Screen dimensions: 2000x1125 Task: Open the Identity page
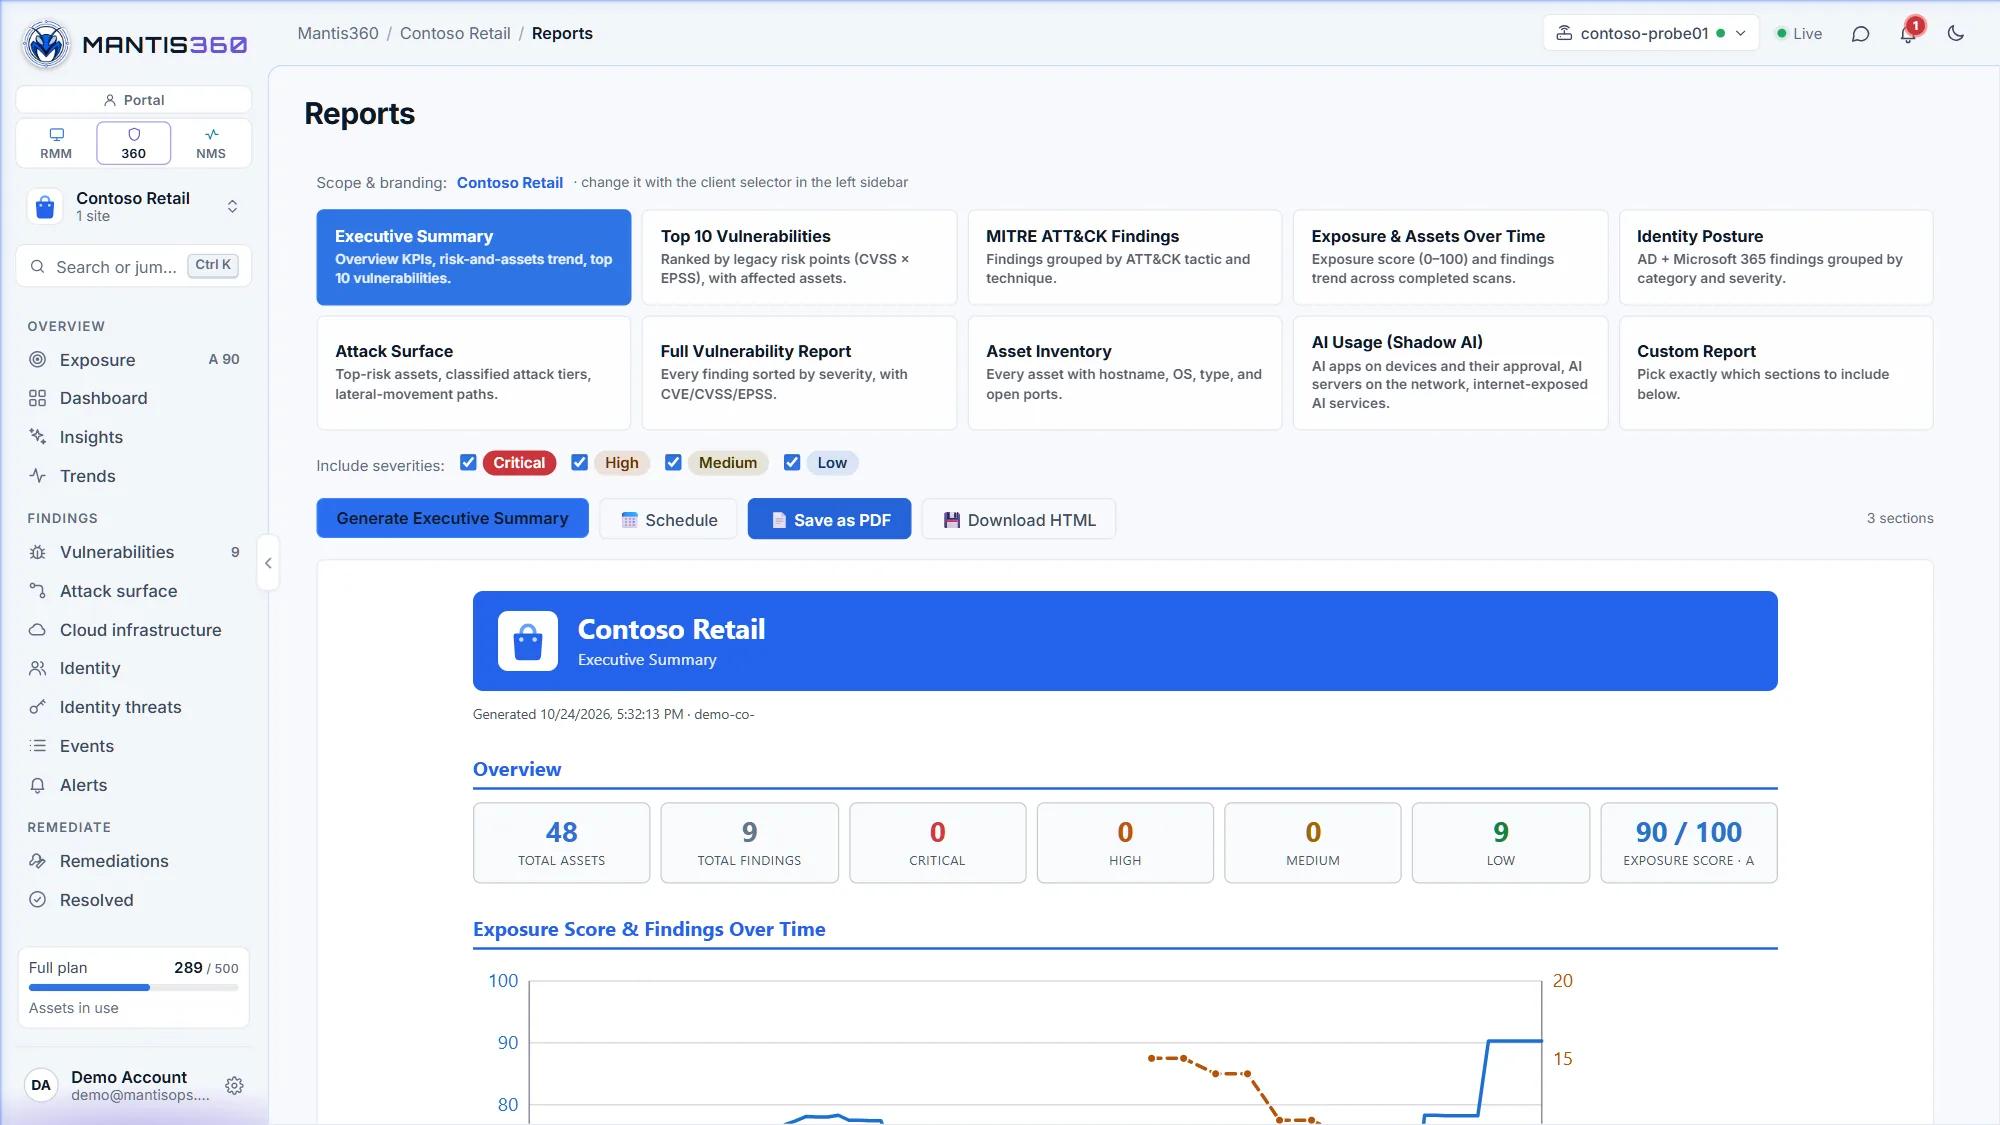pyautogui.click(x=134, y=668)
